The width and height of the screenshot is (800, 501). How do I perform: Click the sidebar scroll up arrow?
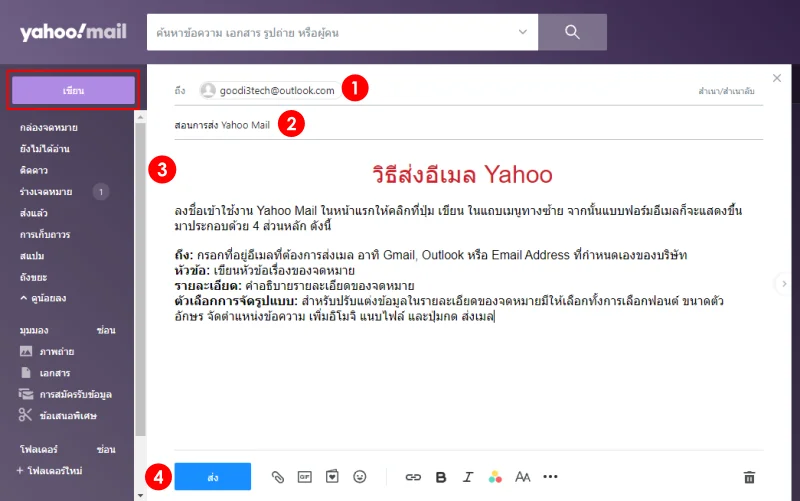pyautogui.click(x=140, y=117)
